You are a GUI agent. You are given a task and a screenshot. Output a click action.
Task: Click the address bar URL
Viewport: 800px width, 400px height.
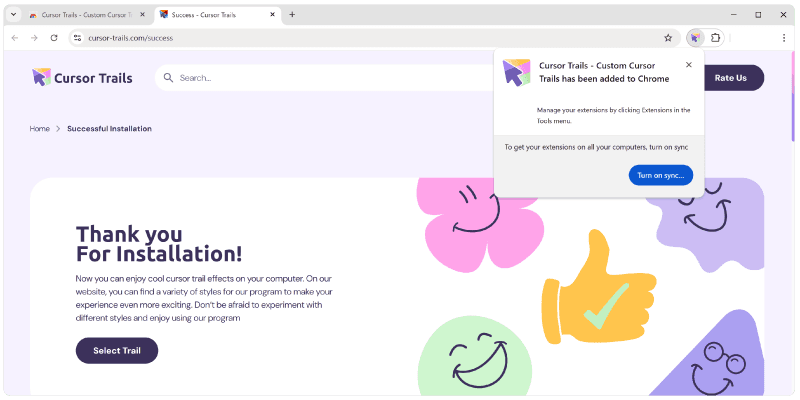click(x=131, y=38)
